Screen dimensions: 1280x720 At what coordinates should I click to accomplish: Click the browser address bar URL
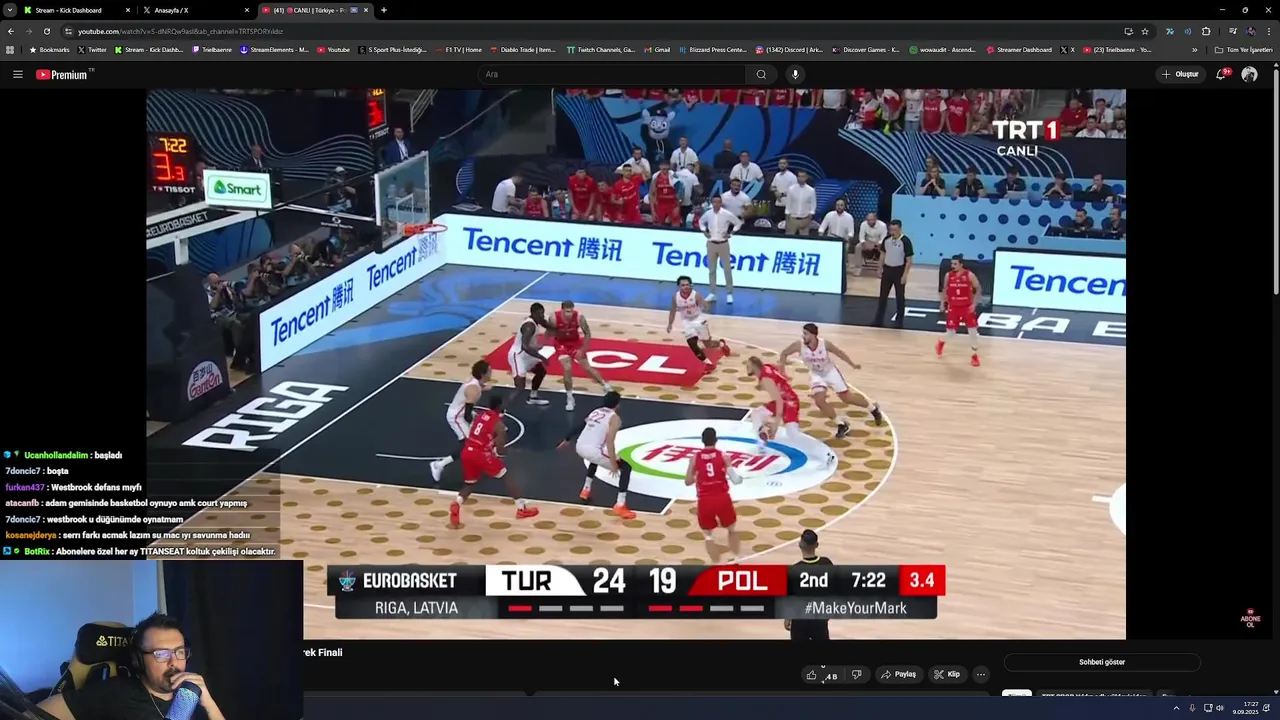coord(180,31)
